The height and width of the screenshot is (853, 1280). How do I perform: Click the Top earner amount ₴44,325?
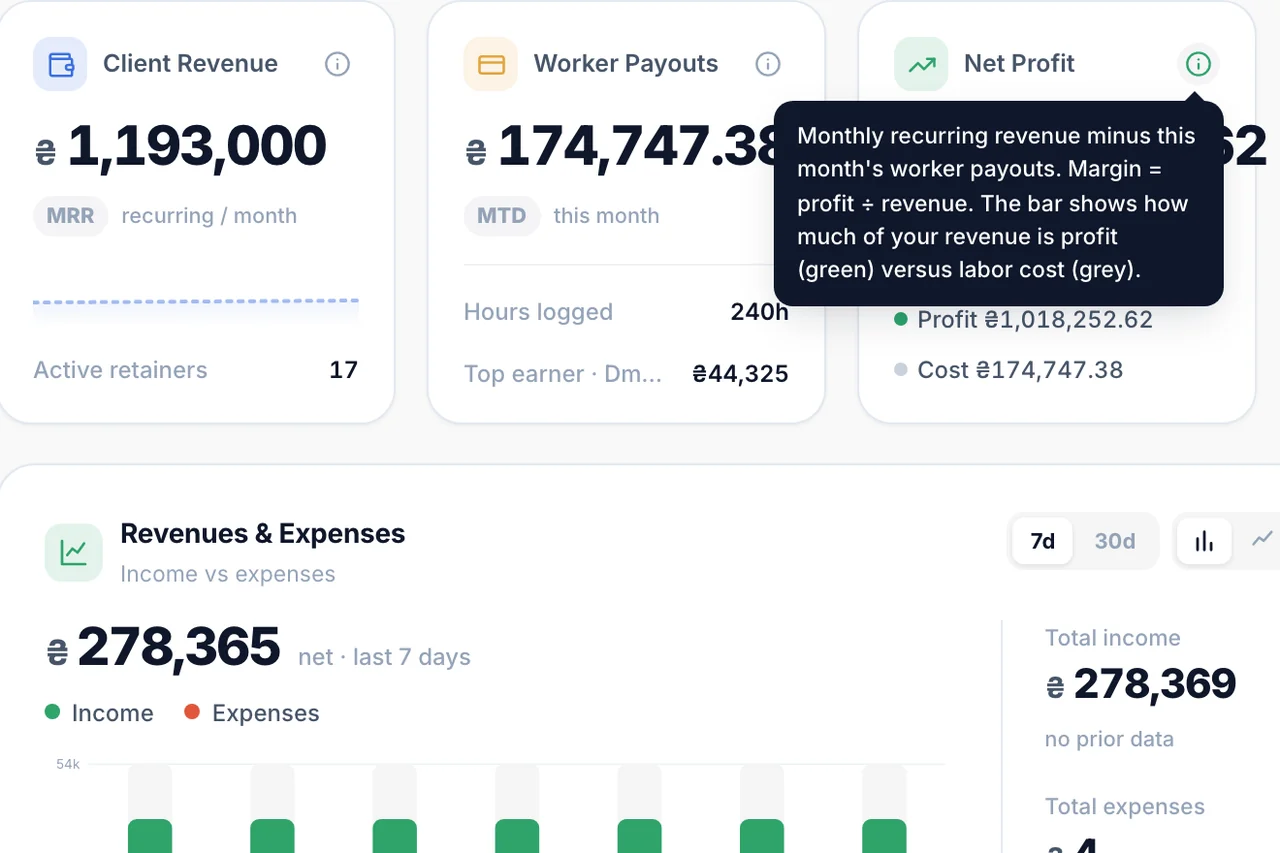click(x=741, y=374)
